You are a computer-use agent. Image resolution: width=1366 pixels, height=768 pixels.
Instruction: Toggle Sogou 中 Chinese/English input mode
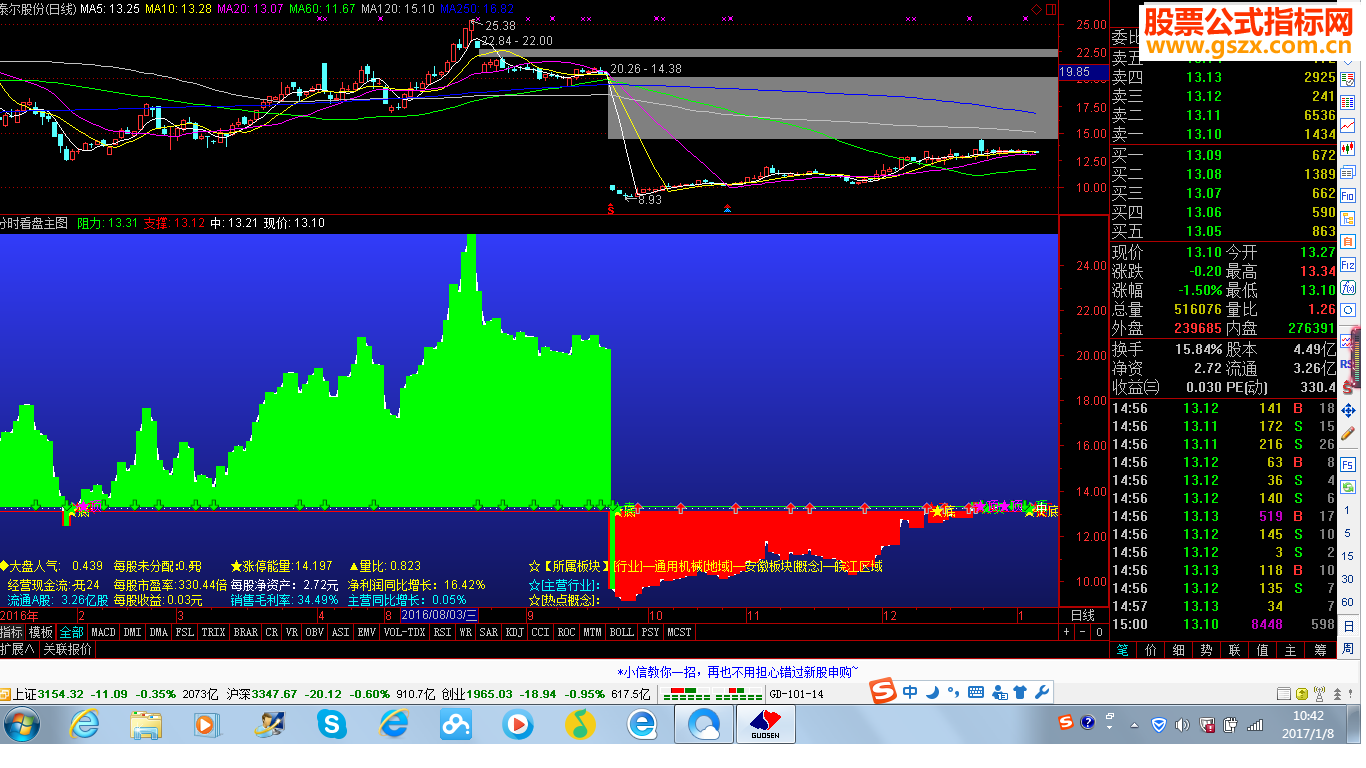tap(910, 692)
